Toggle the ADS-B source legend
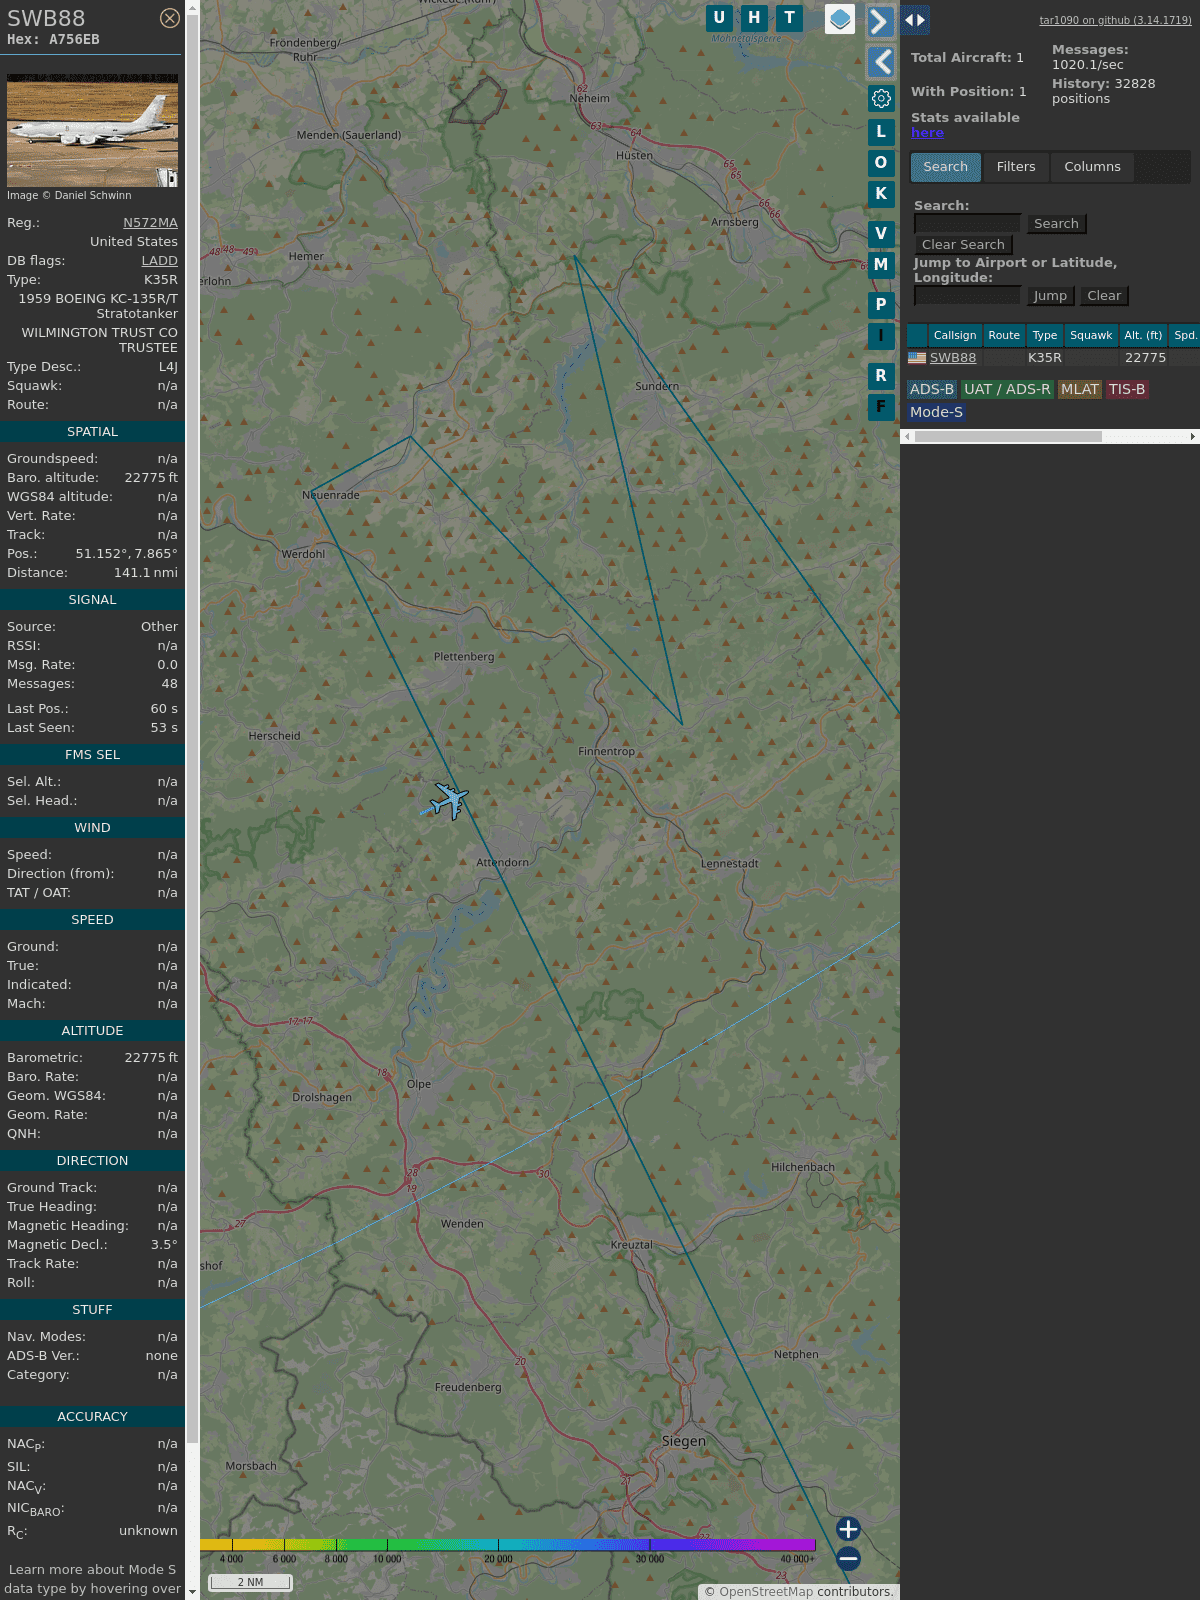 point(932,390)
